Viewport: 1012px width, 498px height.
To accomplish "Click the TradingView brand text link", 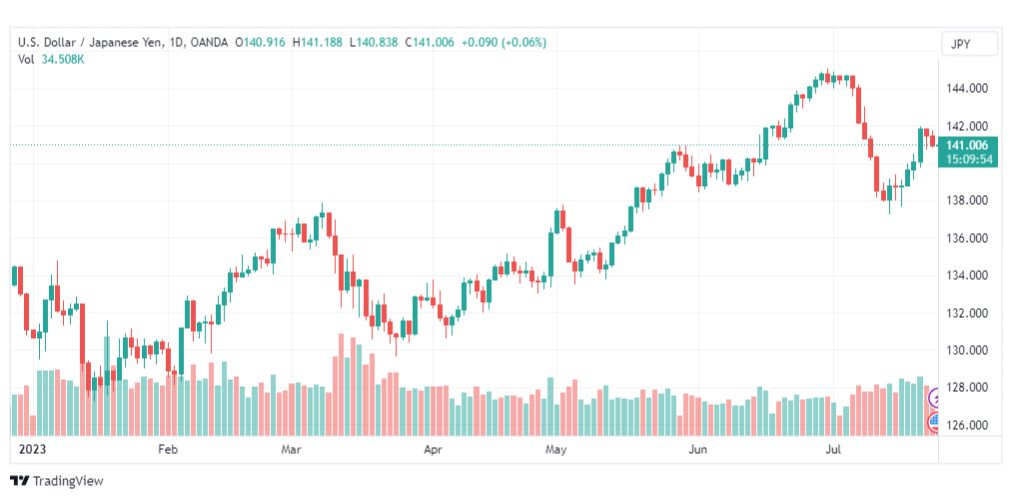I will point(68,481).
